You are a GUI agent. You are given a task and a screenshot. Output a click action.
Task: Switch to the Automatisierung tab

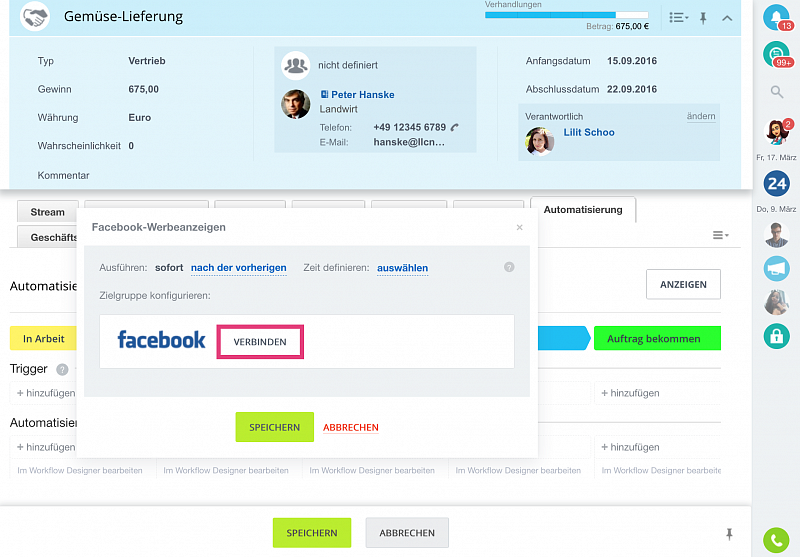pos(583,210)
